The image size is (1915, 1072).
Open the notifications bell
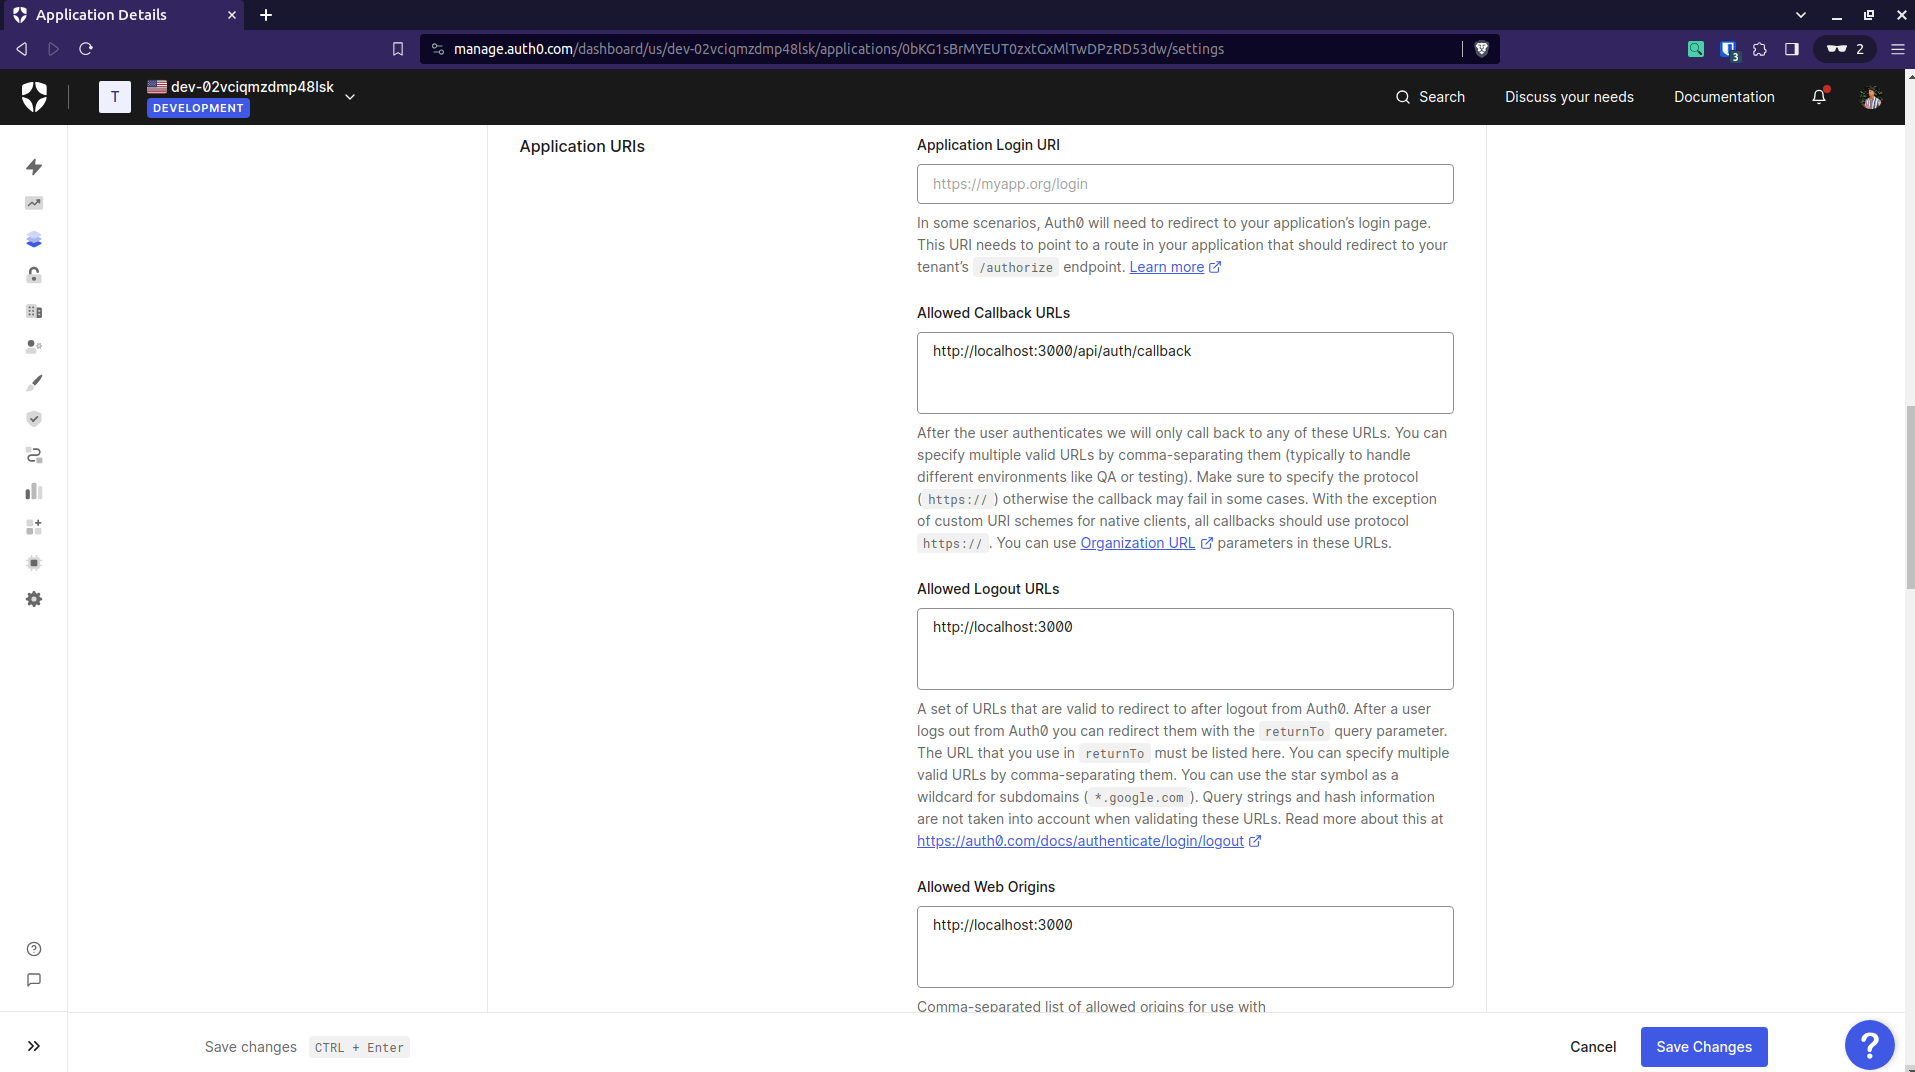tap(1819, 96)
